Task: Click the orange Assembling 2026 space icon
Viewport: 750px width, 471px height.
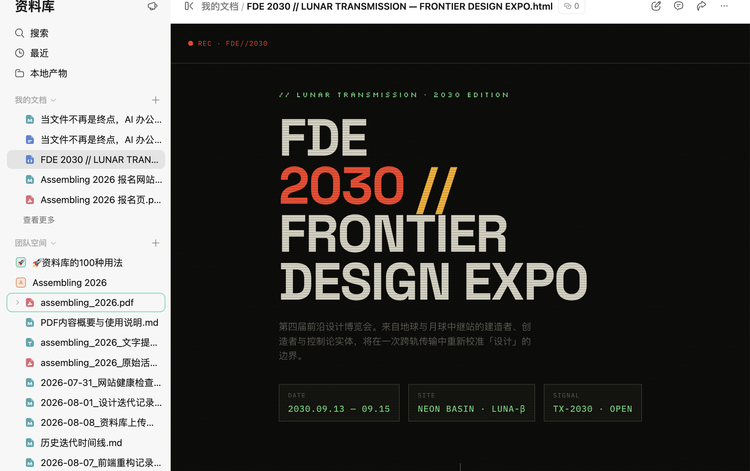Action: click(x=21, y=283)
